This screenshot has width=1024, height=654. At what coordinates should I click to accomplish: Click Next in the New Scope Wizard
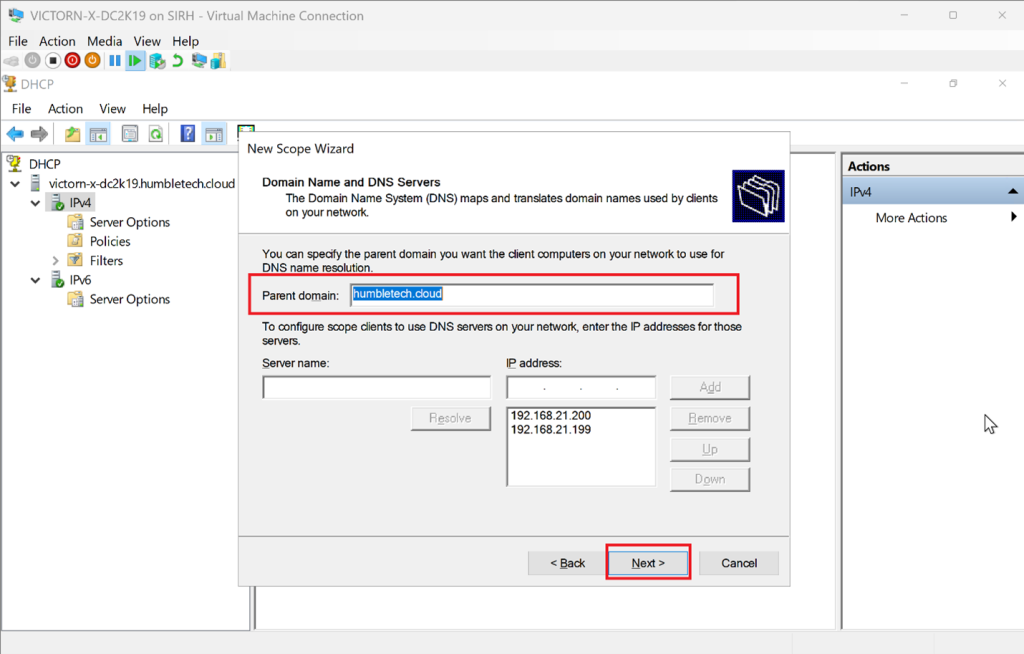648,563
